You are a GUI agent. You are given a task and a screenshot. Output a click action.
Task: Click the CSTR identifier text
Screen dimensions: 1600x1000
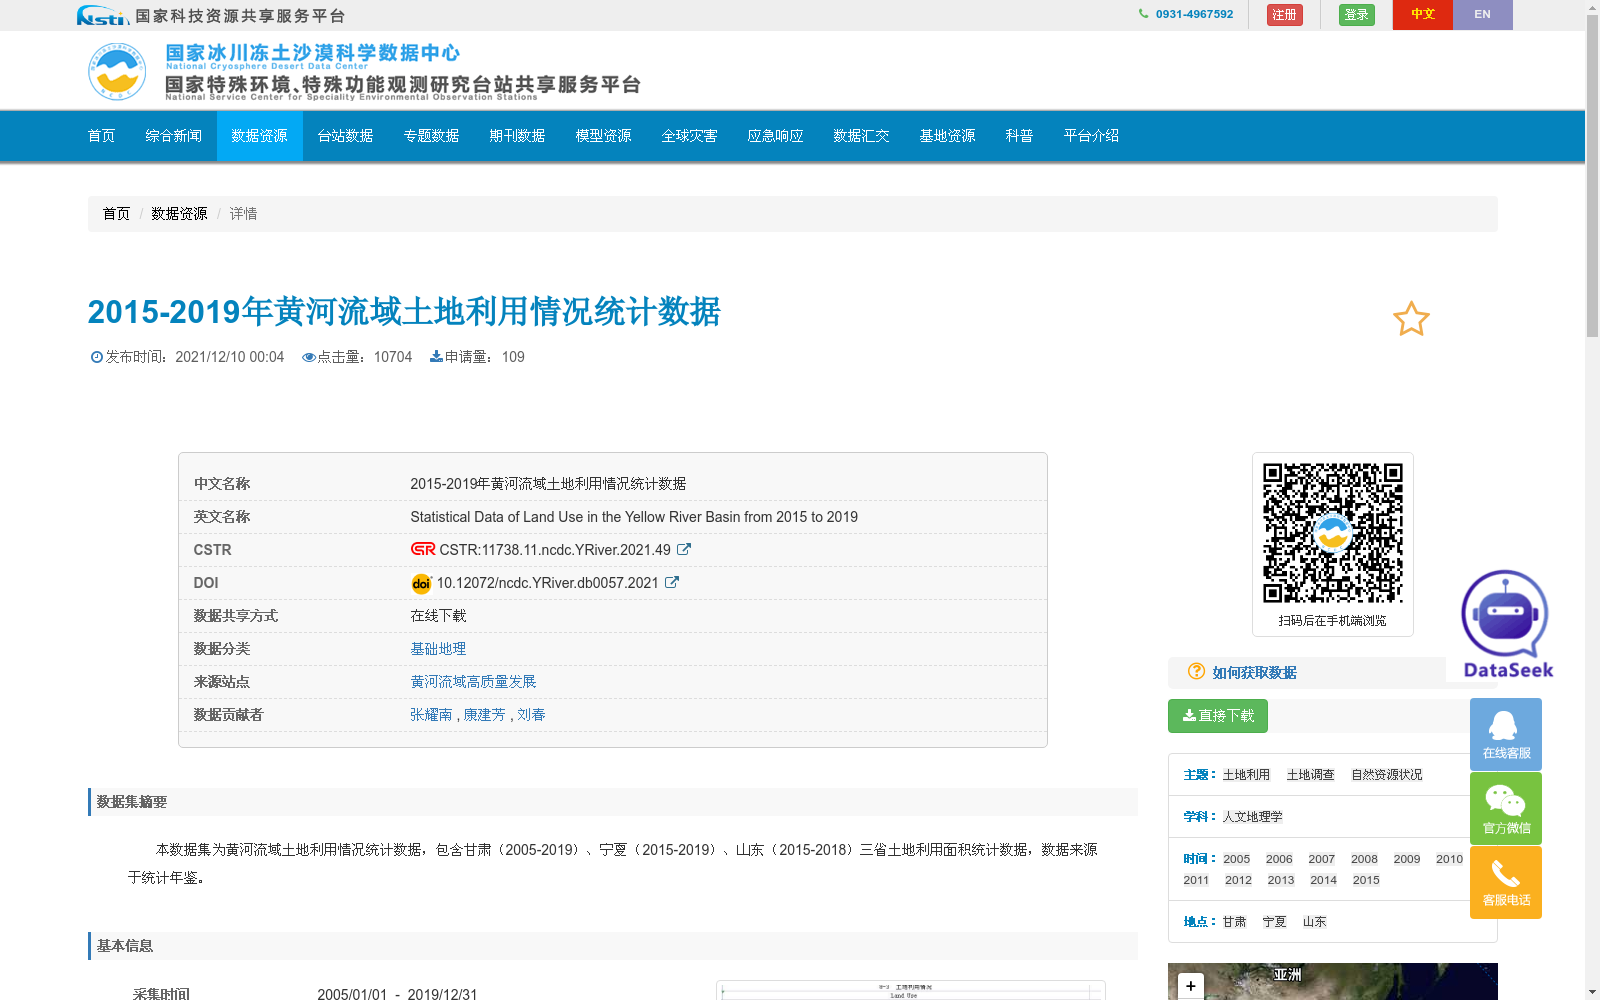(555, 550)
